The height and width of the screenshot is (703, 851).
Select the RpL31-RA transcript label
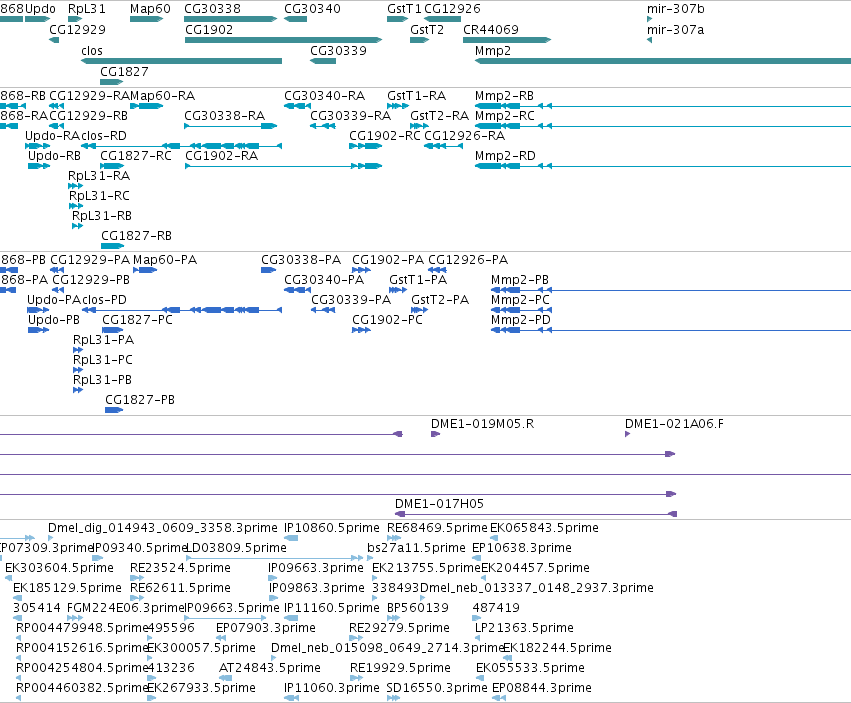[x=99, y=176]
